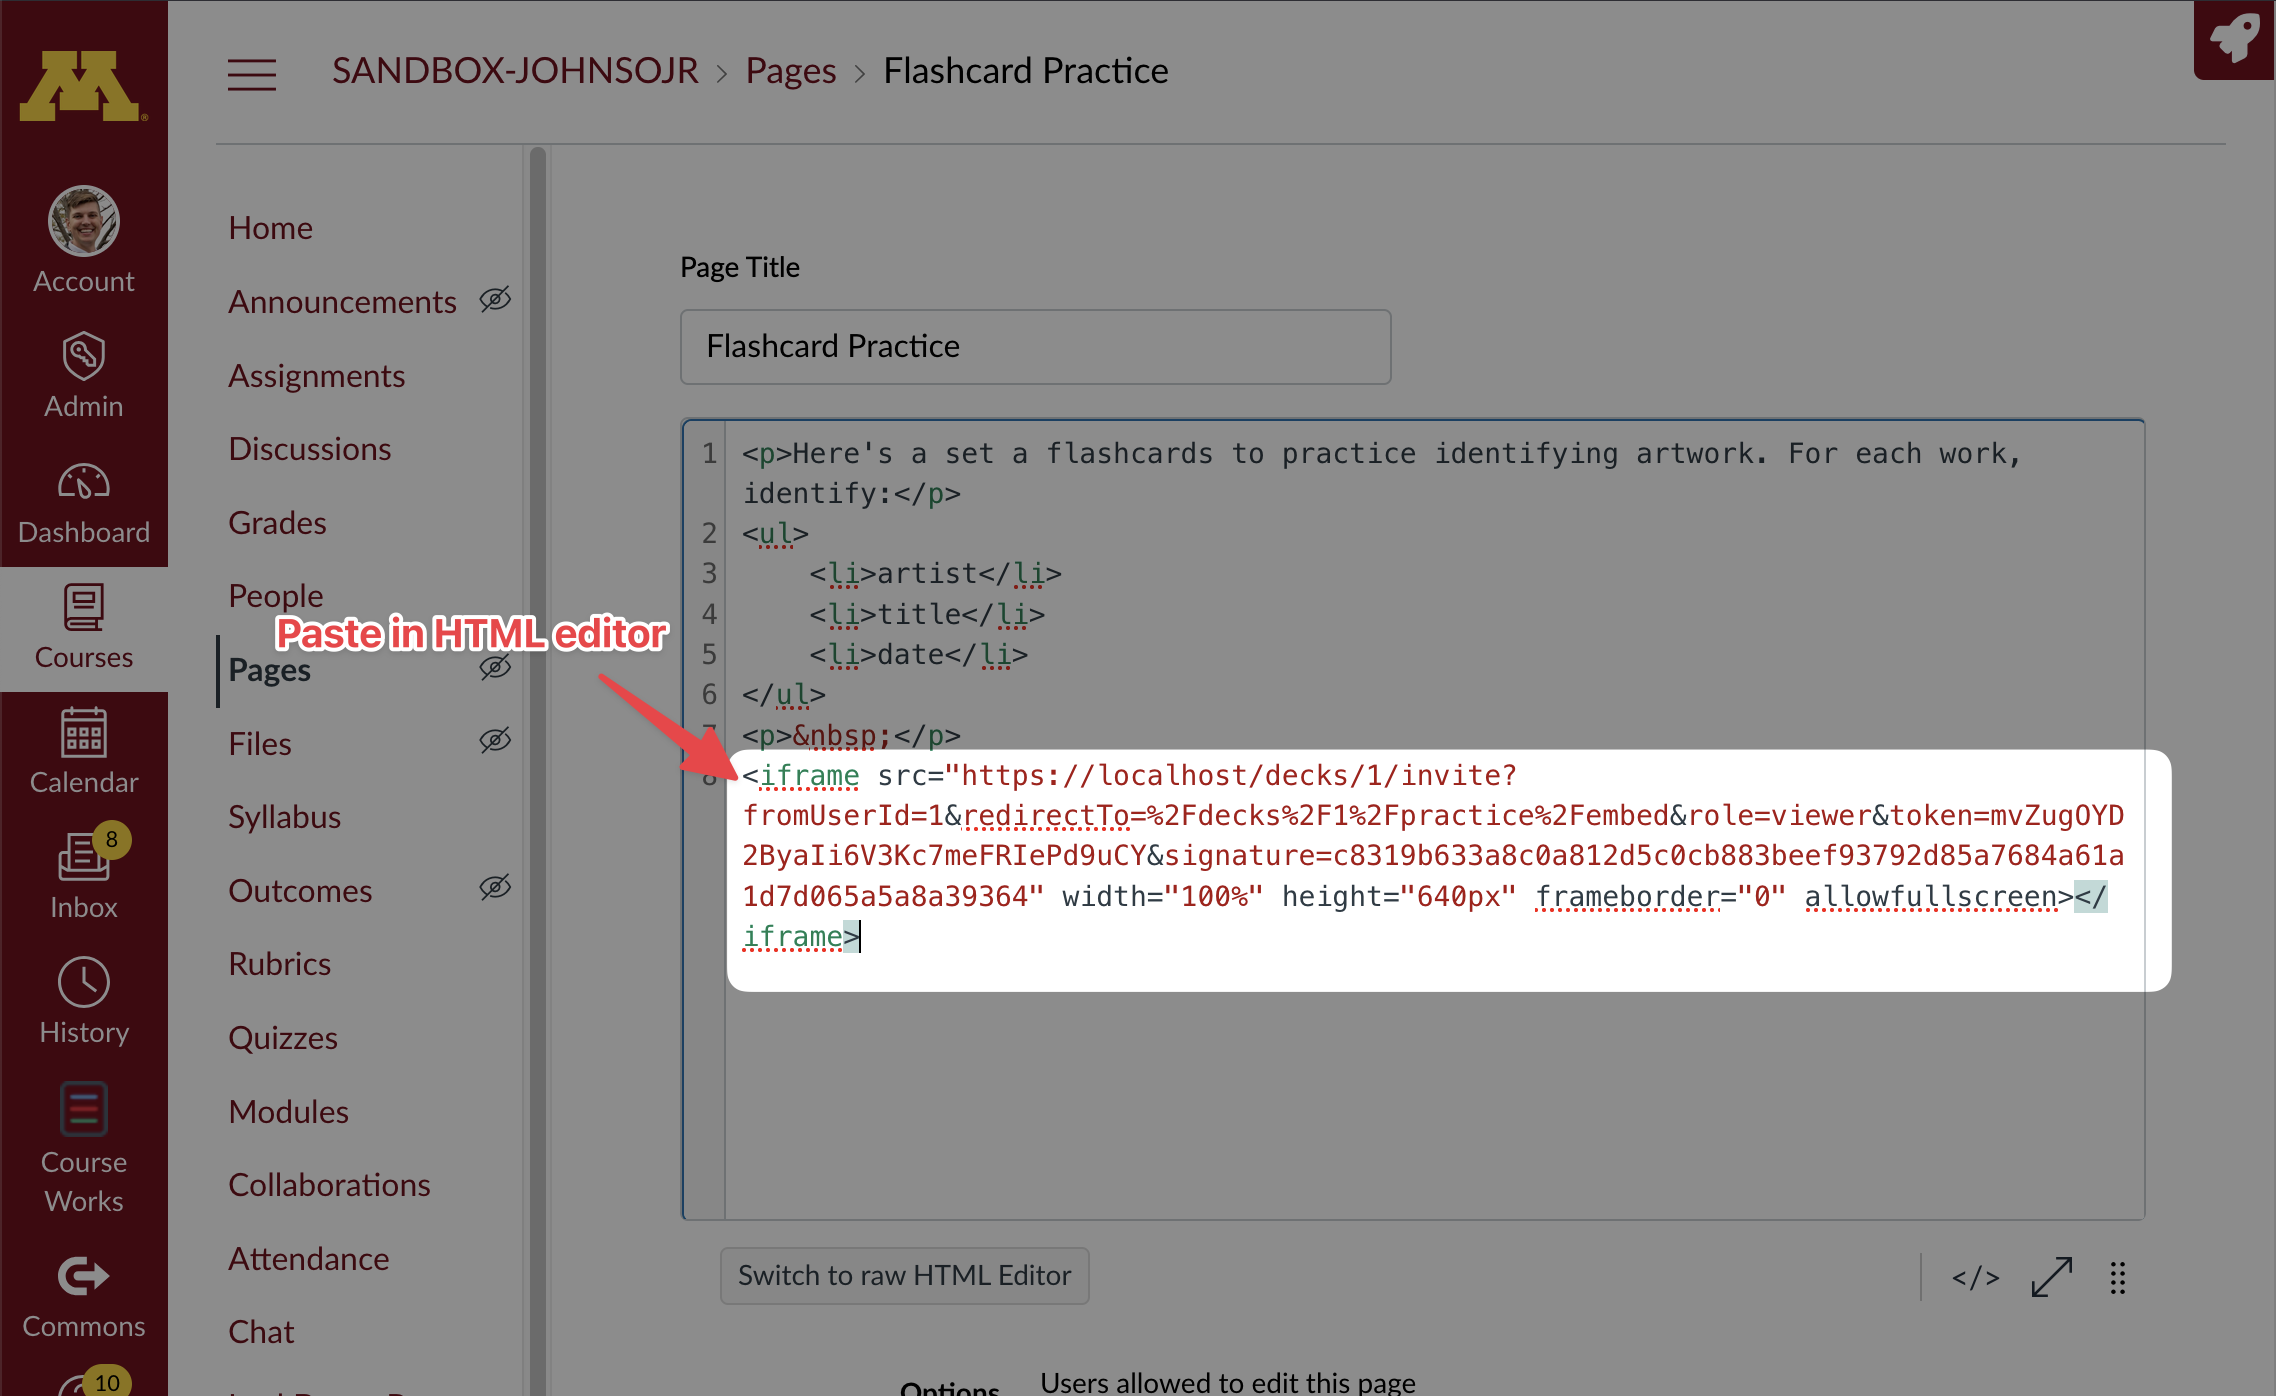
Task: Click 'Flashcard Practice' breadcrumb text
Action: [x=1025, y=71]
